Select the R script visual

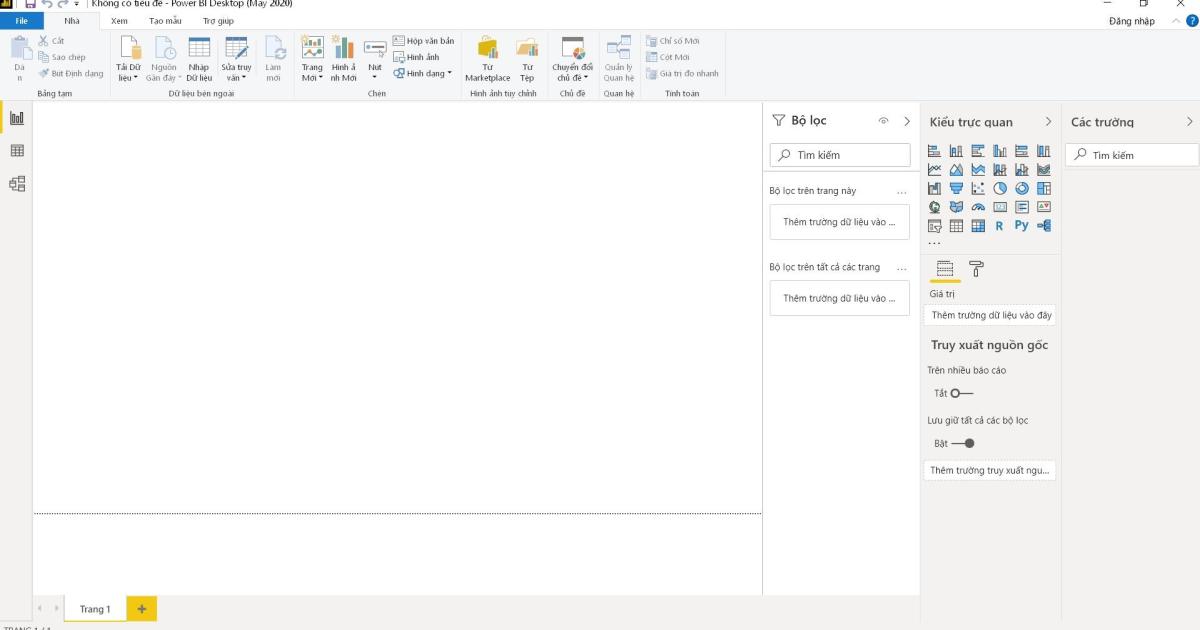coord(999,226)
